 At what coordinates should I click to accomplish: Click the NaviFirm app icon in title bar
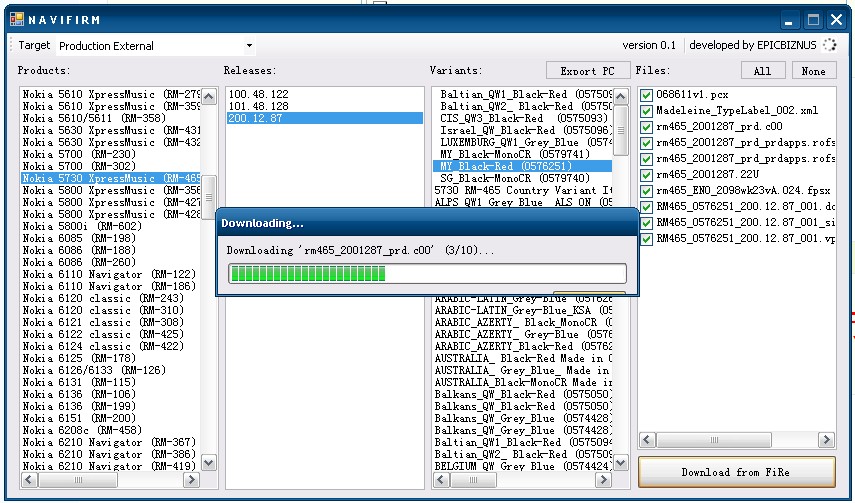coord(17,20)
